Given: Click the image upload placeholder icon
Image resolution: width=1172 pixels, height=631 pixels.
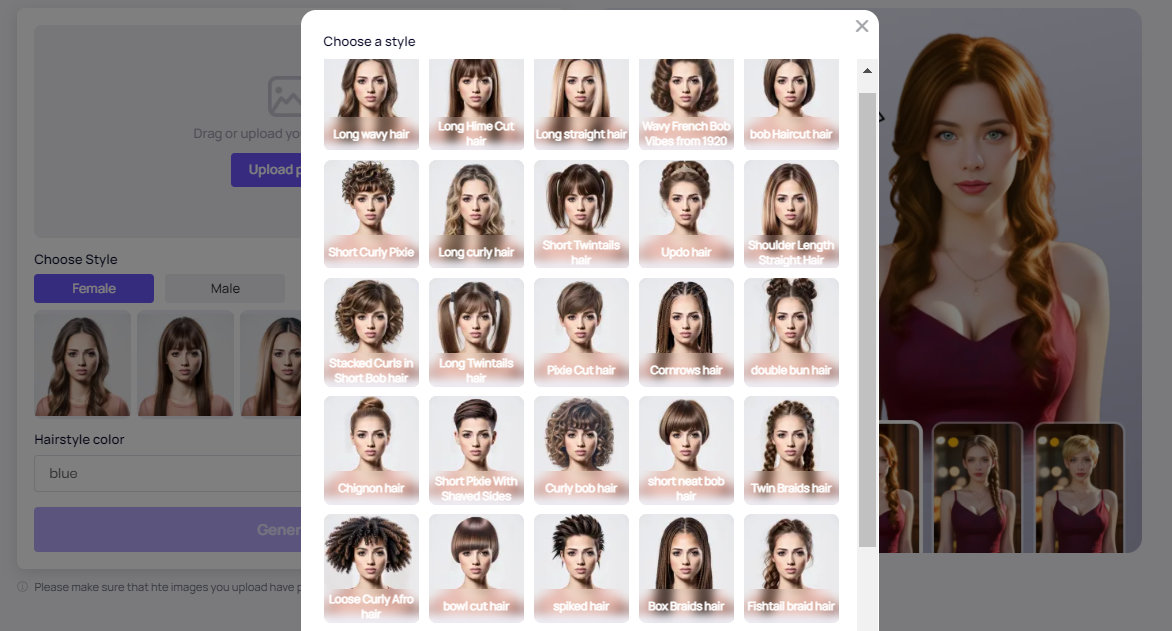Looking at the screenshot, I should click(285, 96).
